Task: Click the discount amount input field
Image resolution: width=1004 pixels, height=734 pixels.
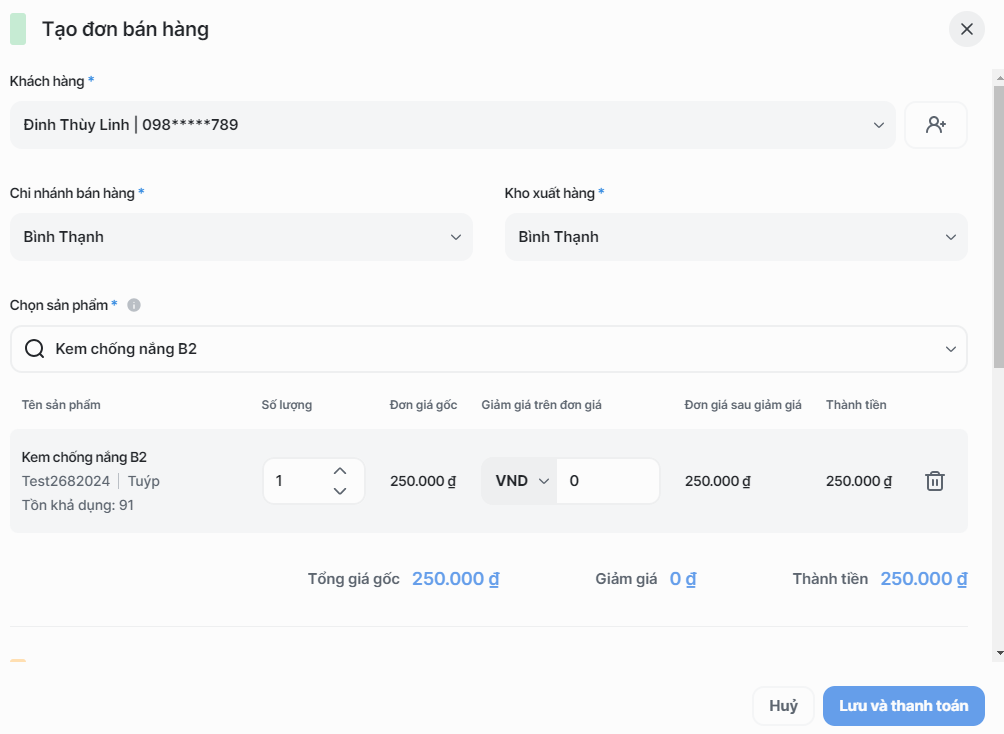Action: [608, 481]
